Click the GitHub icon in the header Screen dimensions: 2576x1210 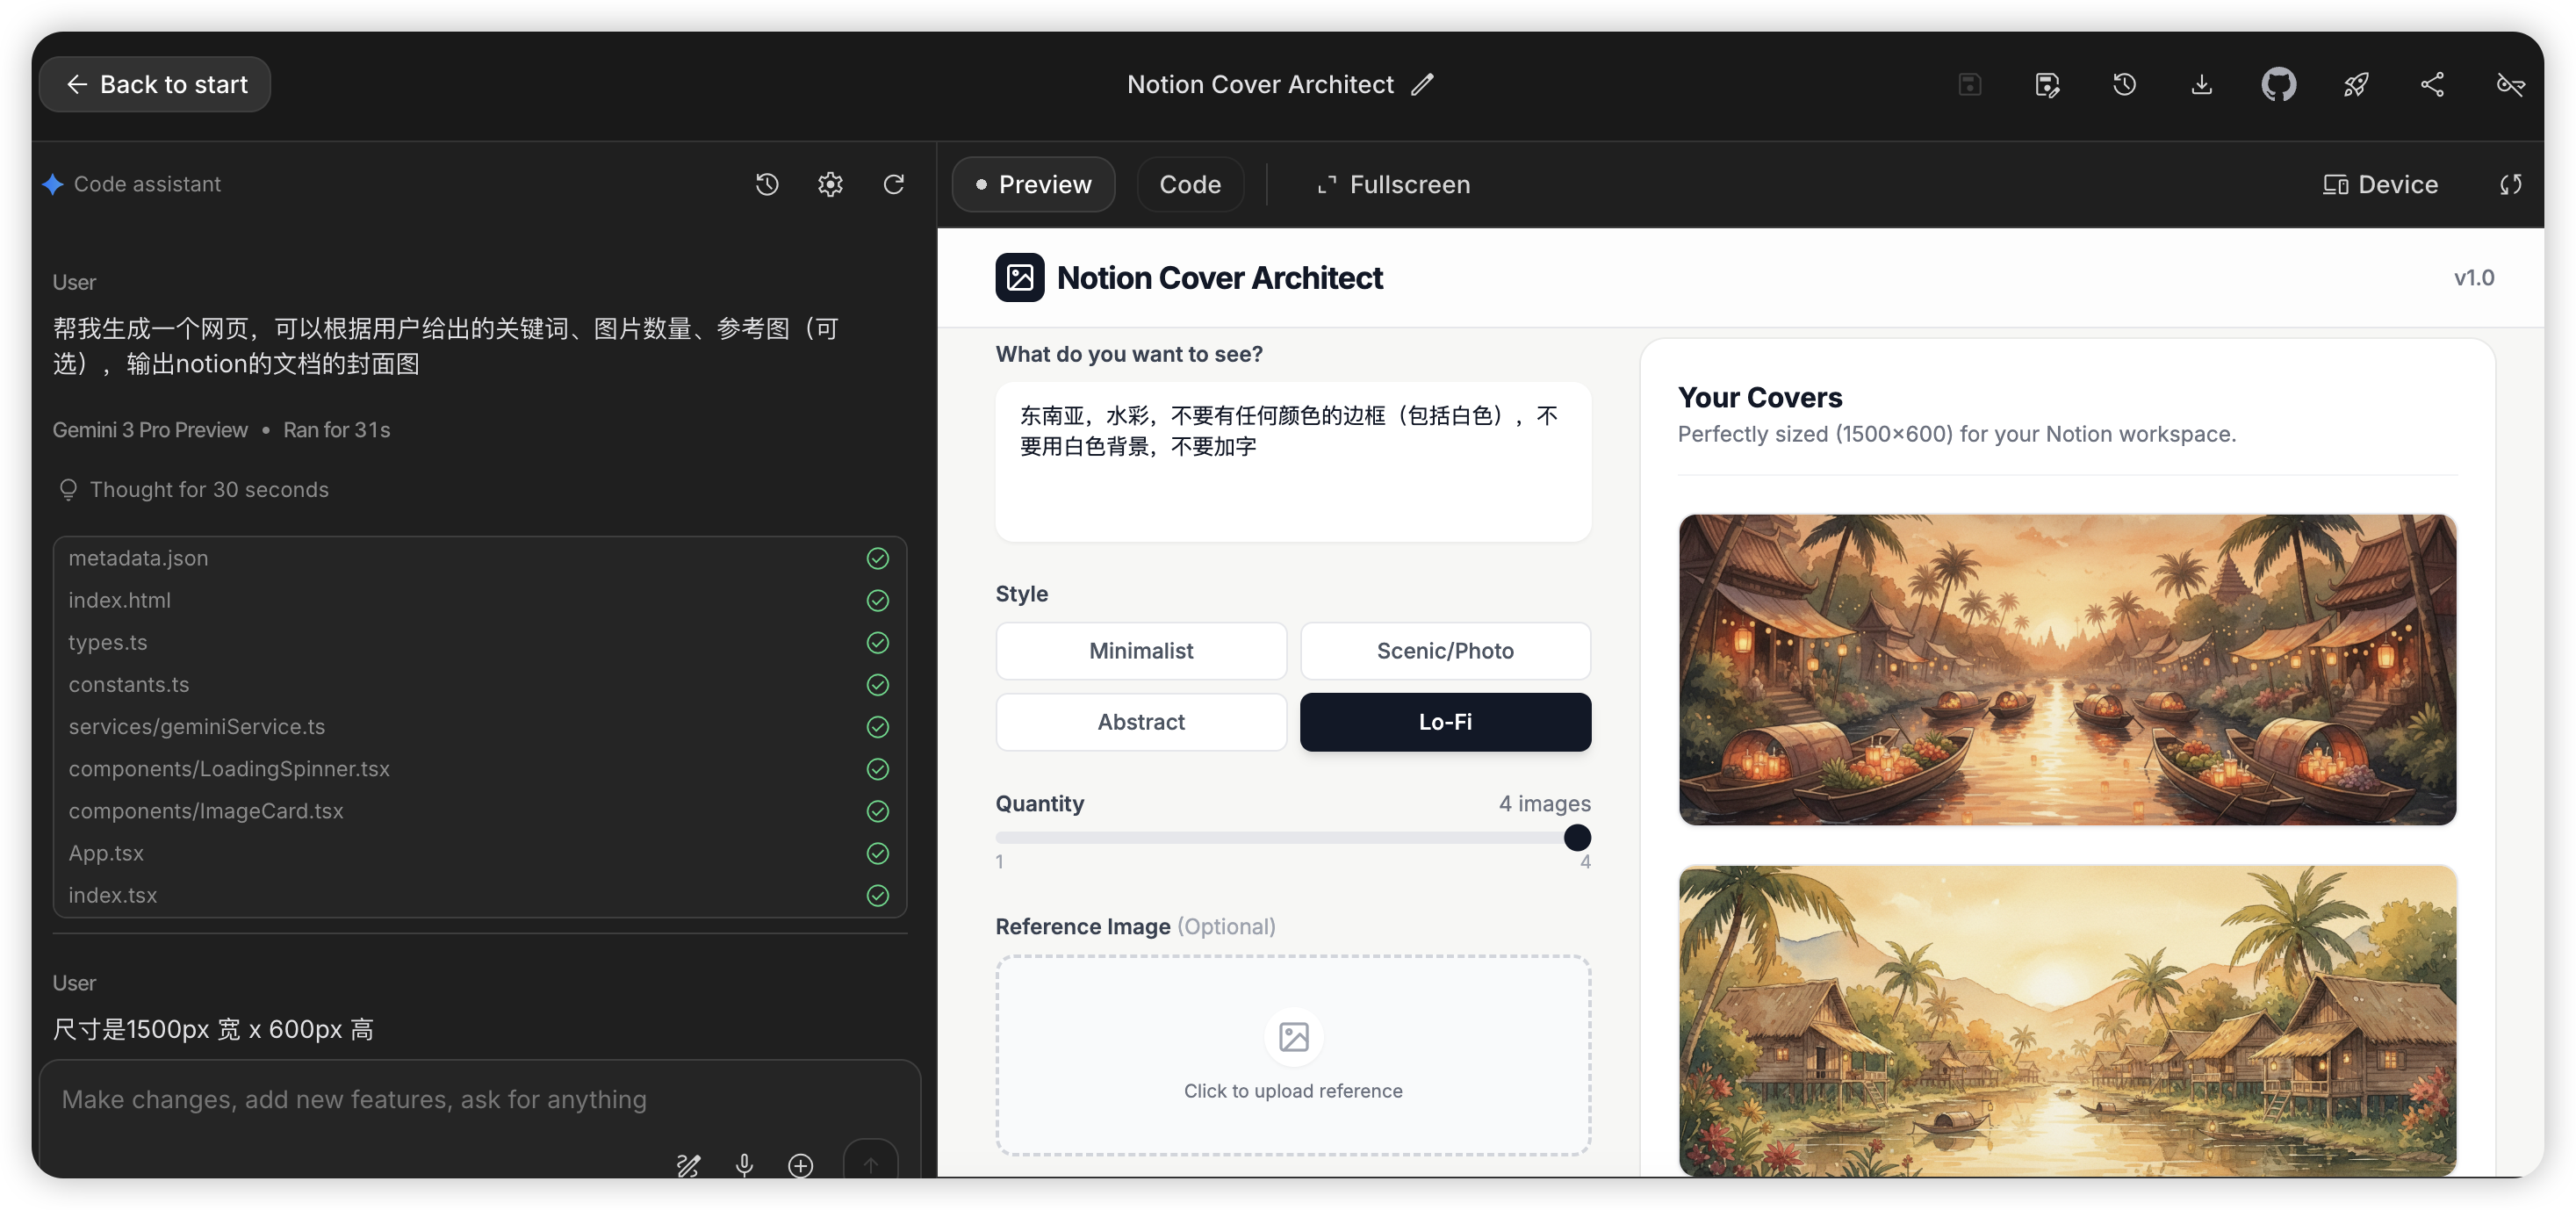[x=2278, y=84]
